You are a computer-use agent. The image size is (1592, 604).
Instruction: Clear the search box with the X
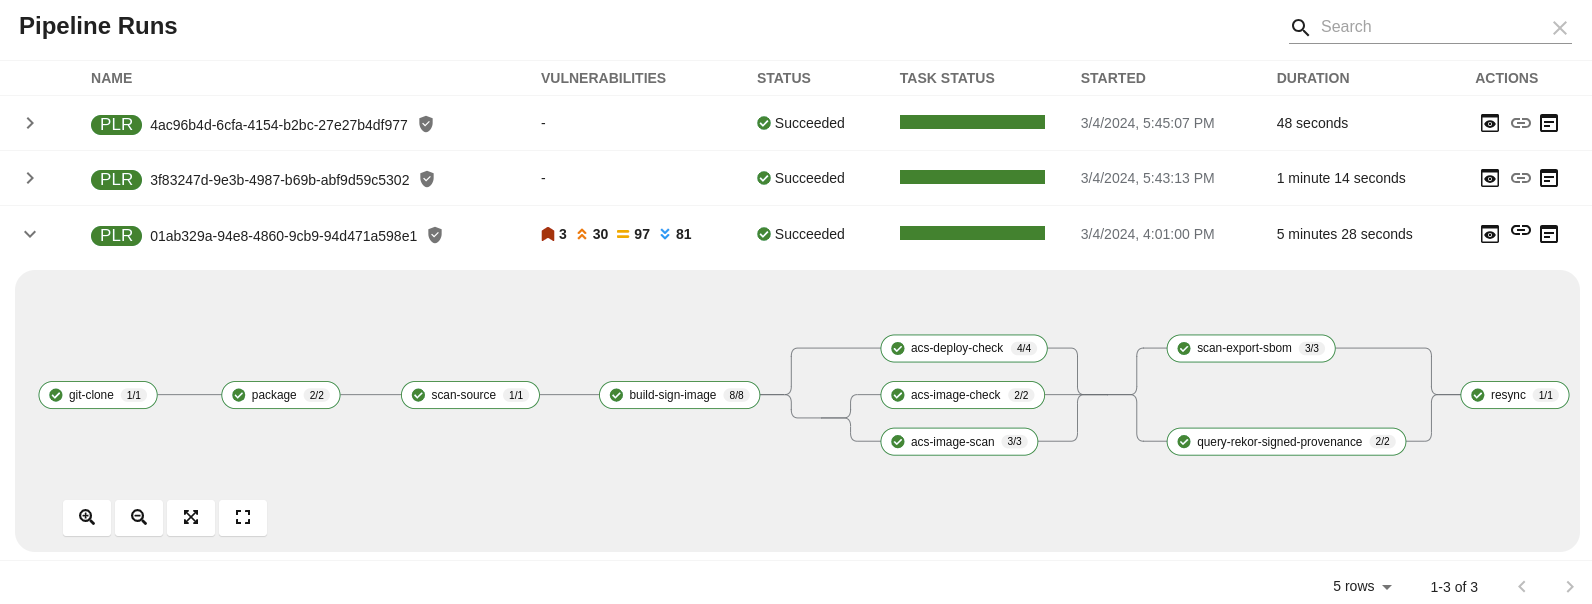1560,27
